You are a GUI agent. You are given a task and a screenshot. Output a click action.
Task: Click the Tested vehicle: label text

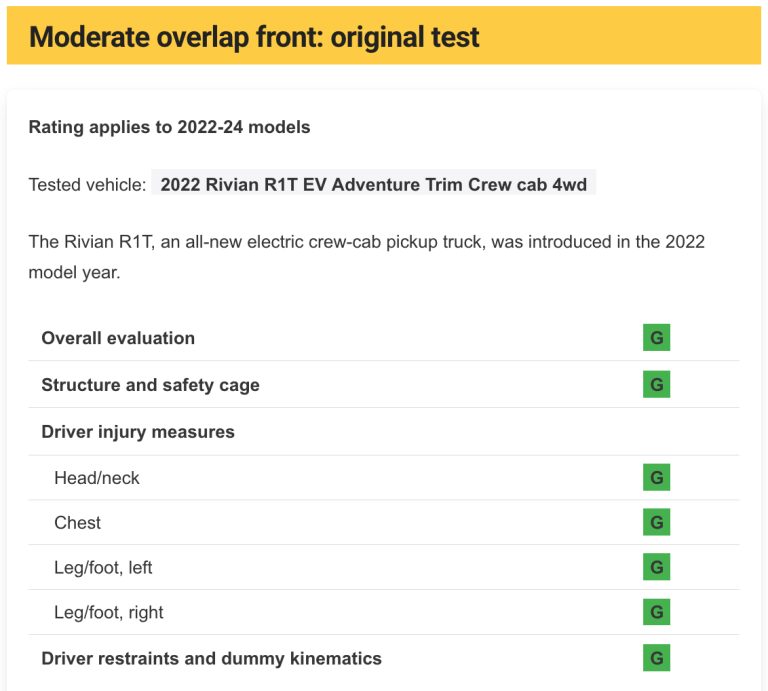[x=88, y=185]
